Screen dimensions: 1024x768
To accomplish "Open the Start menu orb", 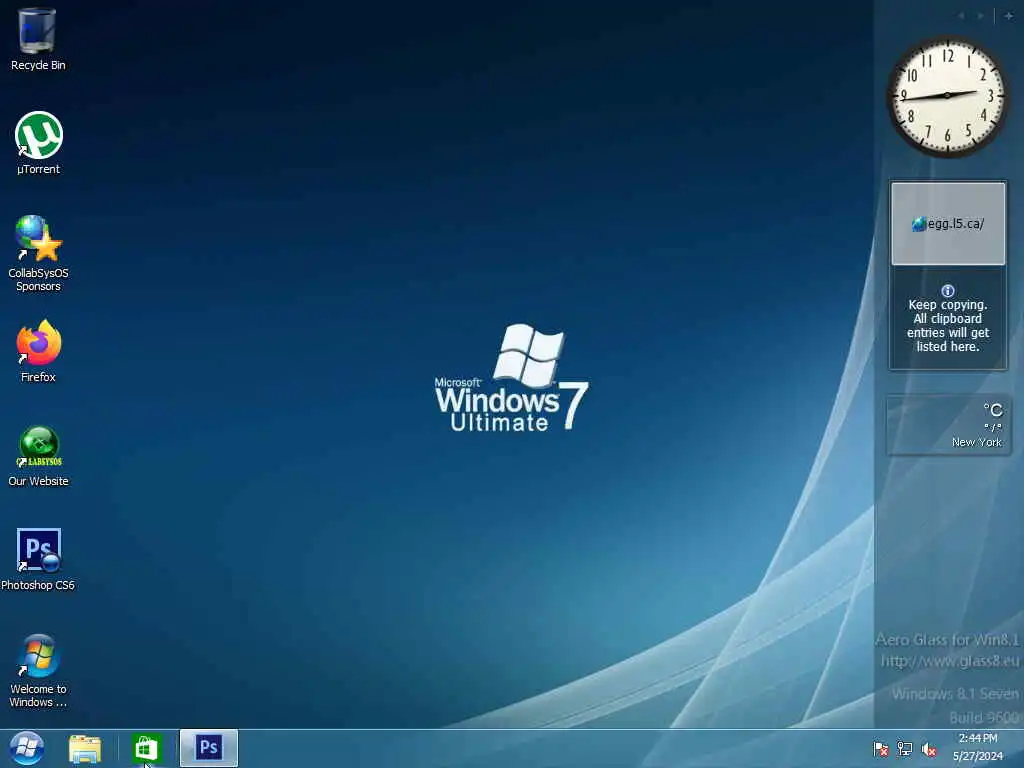I will point(26,748).
